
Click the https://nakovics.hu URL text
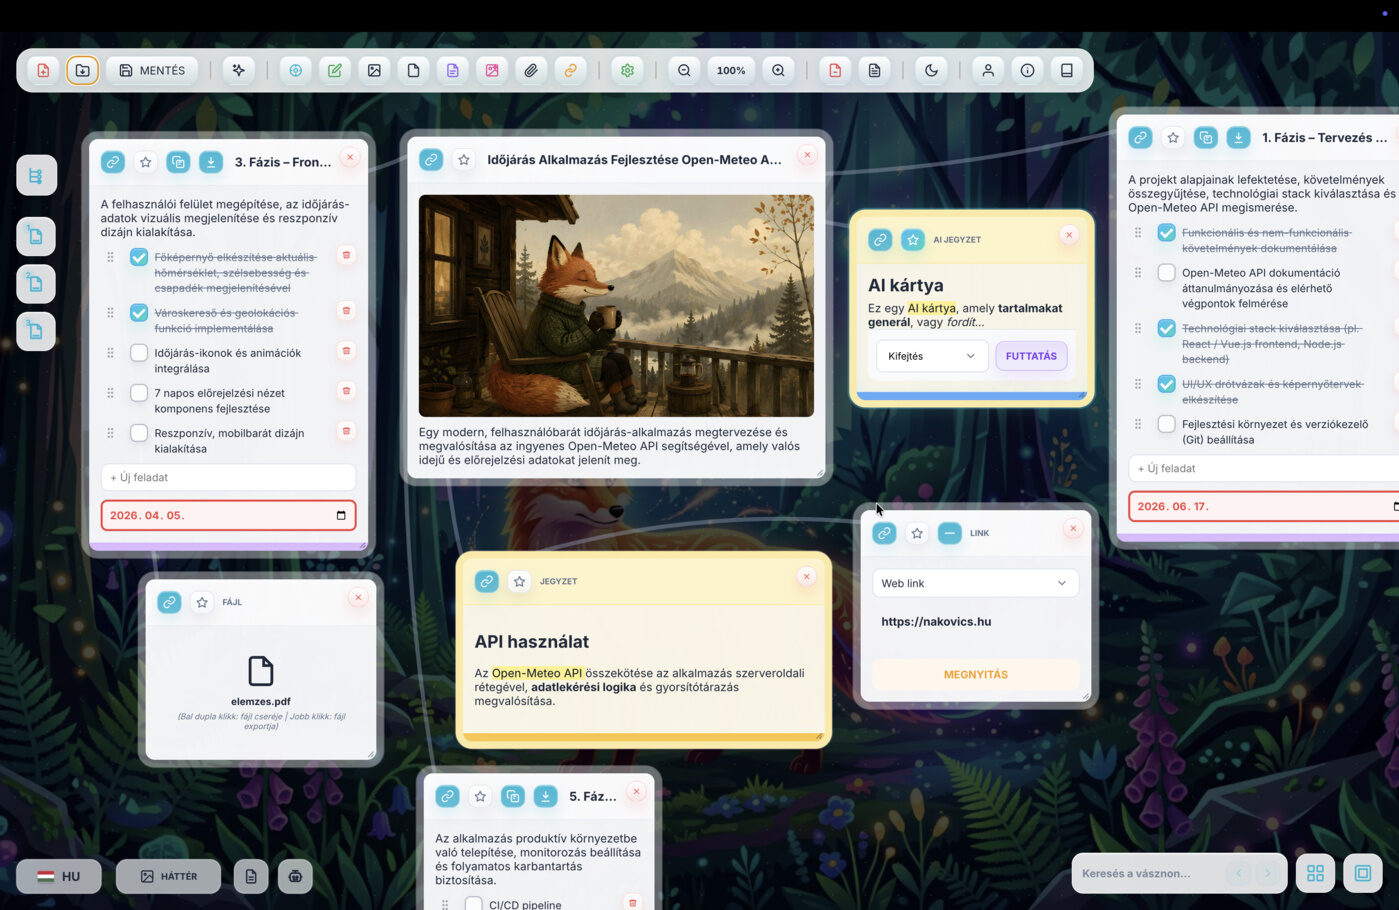point(936,621)
